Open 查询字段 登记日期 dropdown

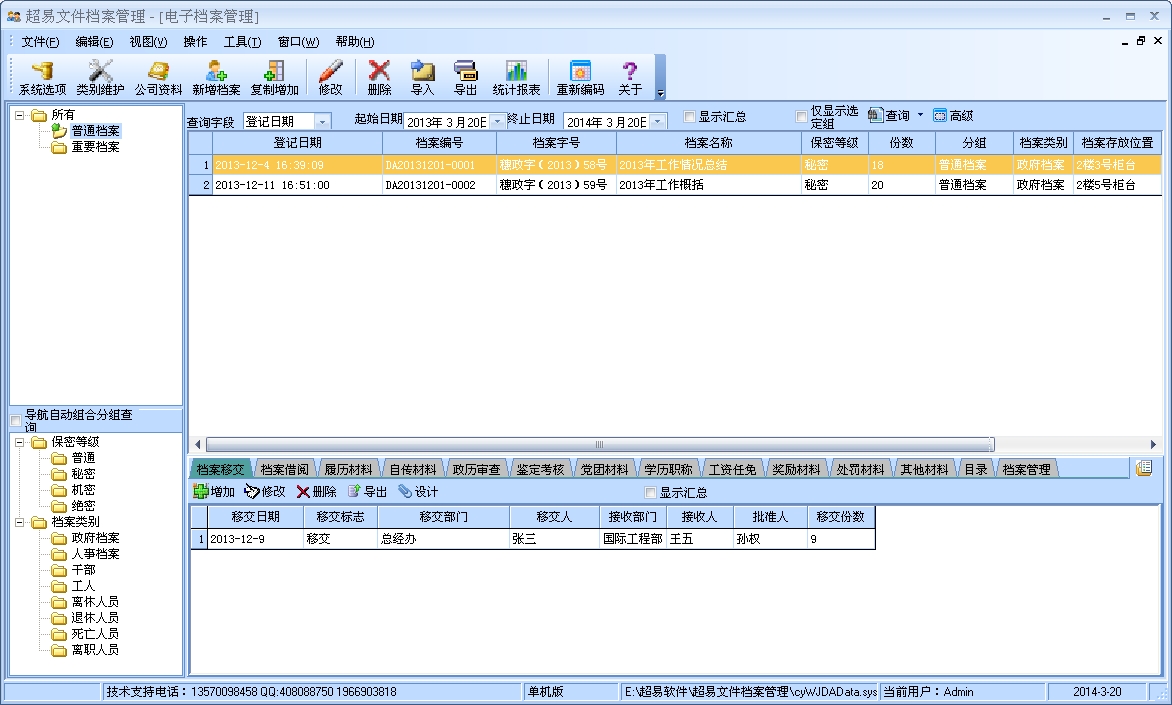pos(322,122)
